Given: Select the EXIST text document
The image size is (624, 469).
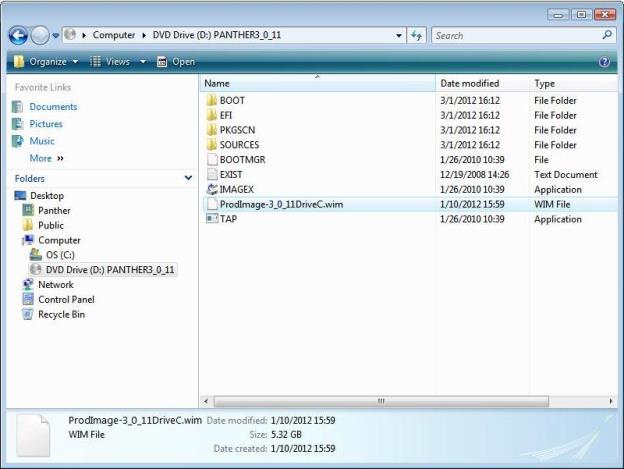Looking at the screenshot, I should point(231,174).
